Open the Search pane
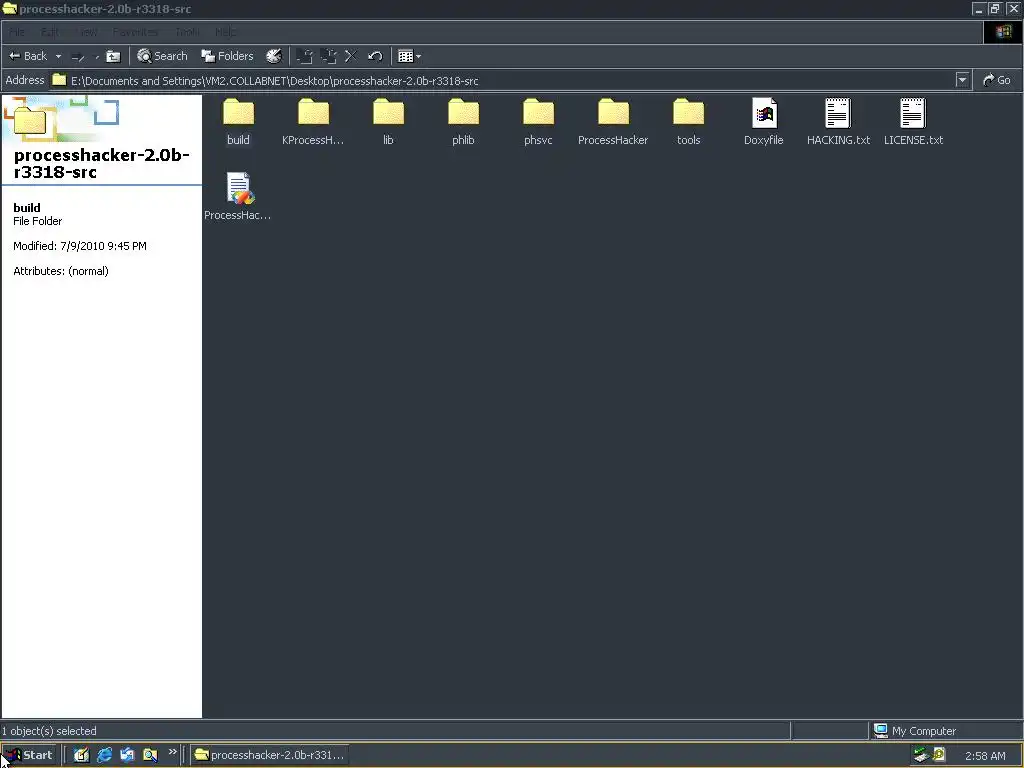This screenshot has width=1024, height=768. pos(162,56)
